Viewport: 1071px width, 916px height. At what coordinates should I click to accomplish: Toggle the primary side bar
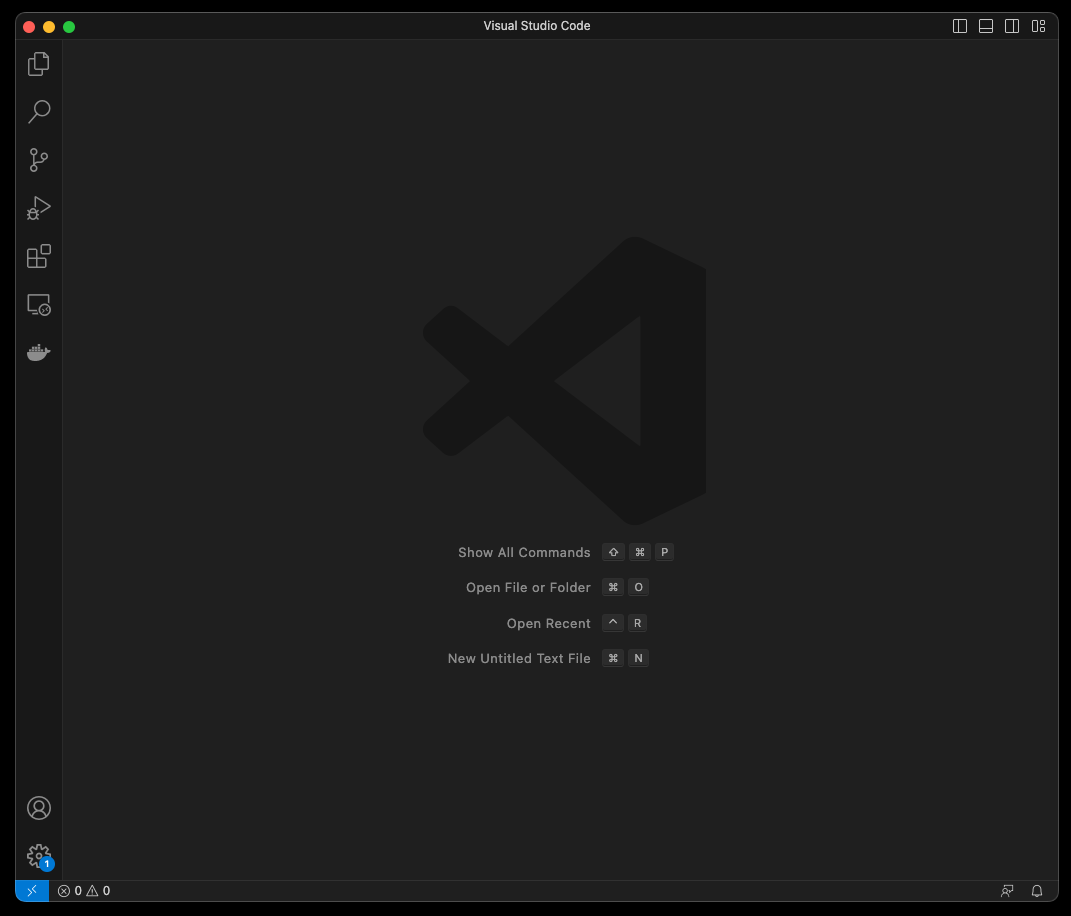(960, 26)
